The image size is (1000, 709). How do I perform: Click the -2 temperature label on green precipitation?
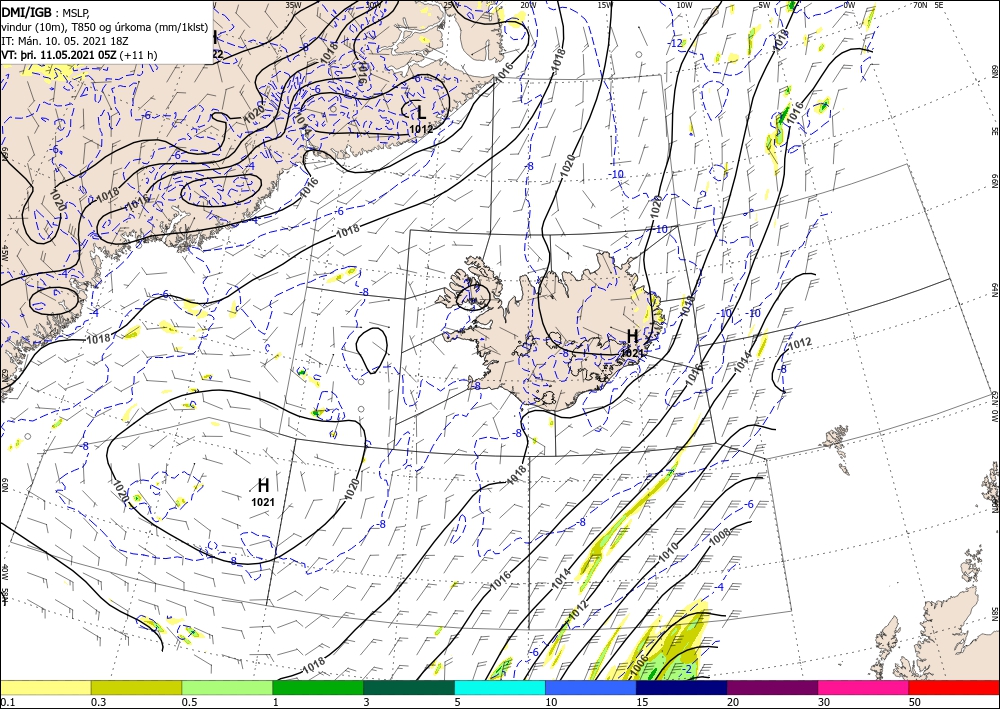(x=686, y=668)
